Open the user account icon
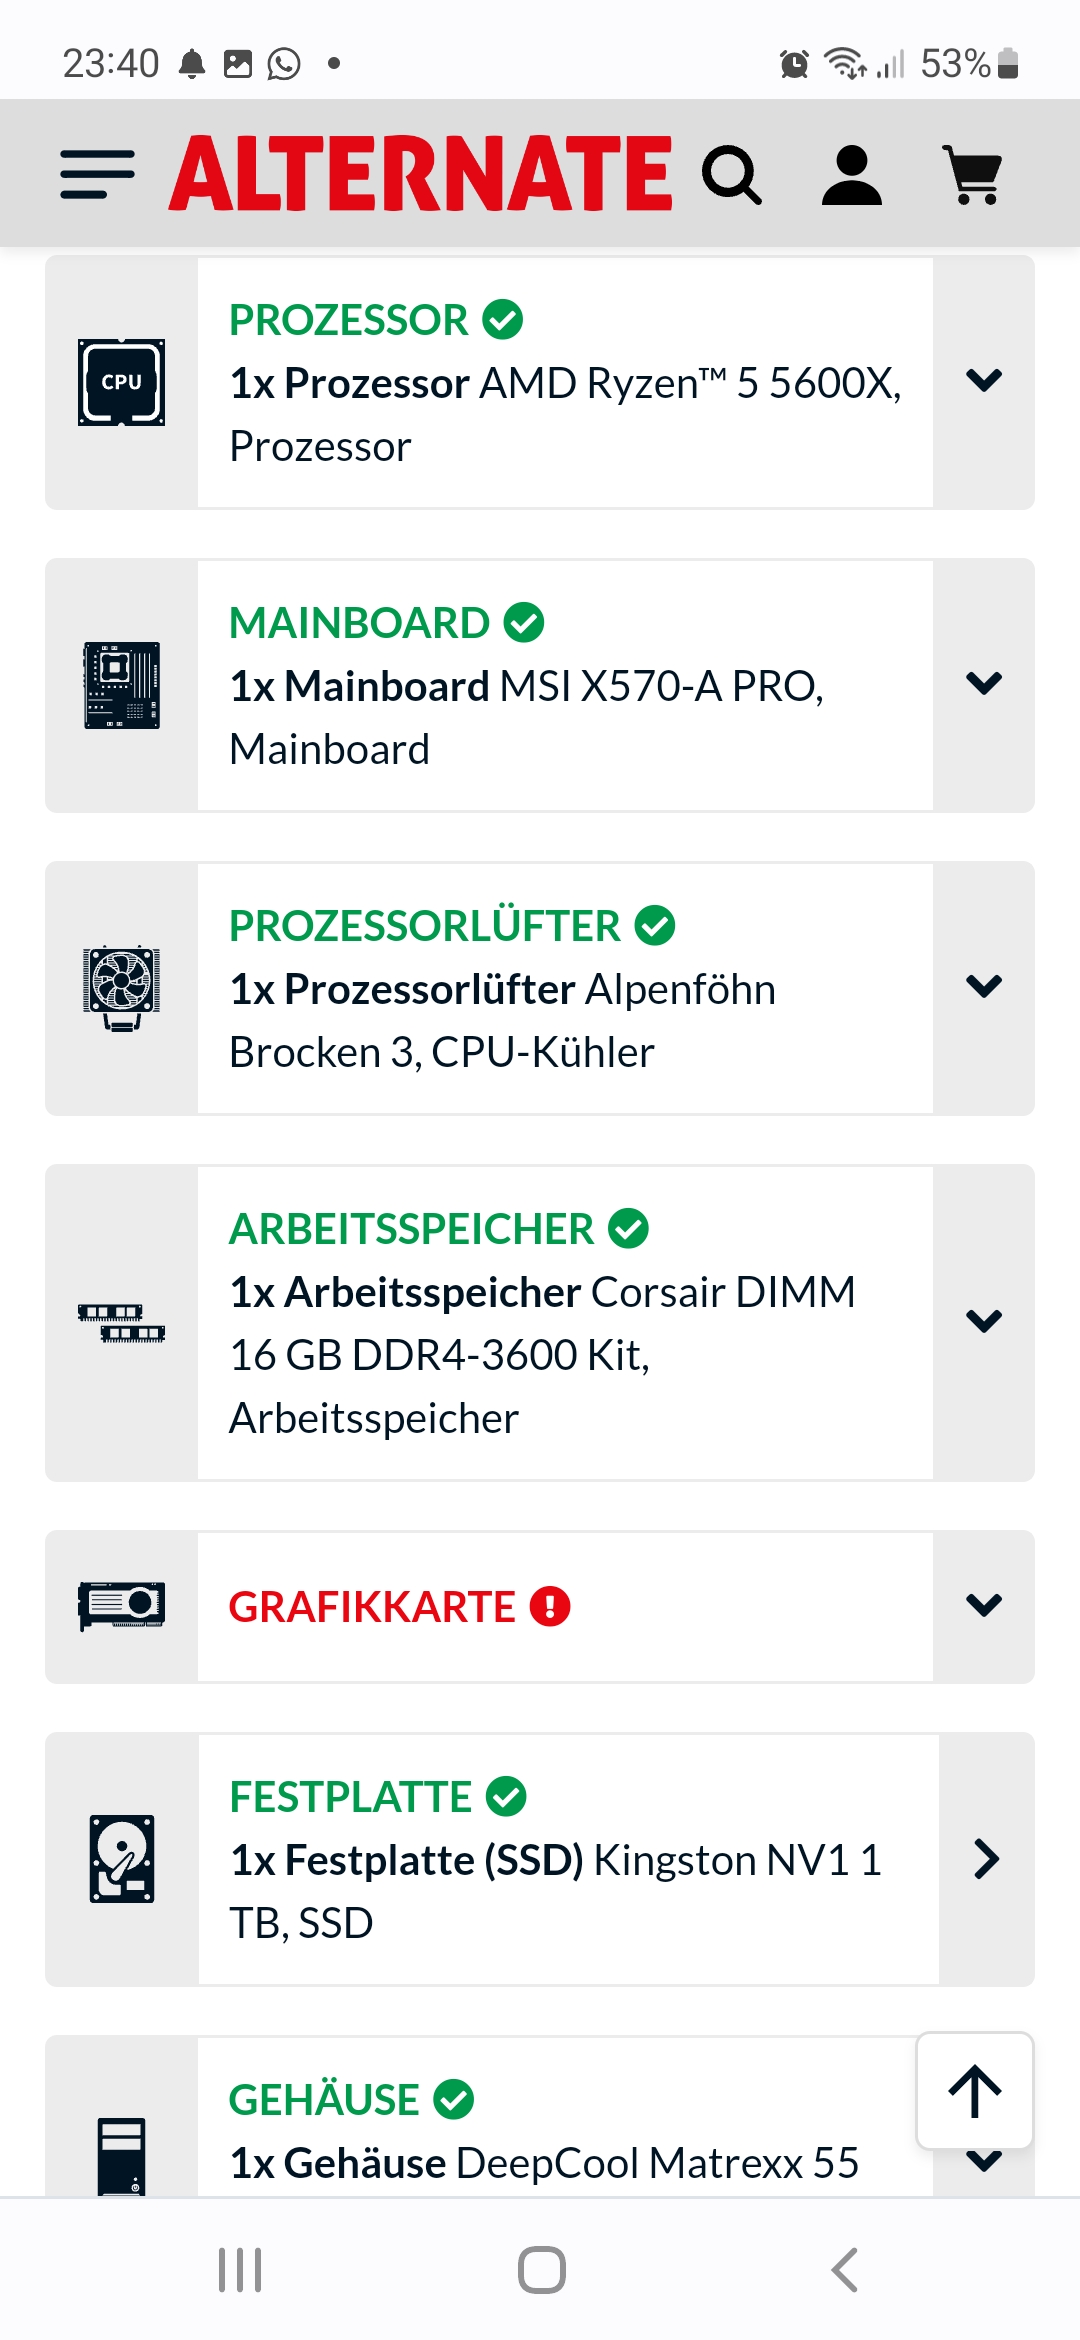The image size is (1080, 2340). [x=851, y=175]
